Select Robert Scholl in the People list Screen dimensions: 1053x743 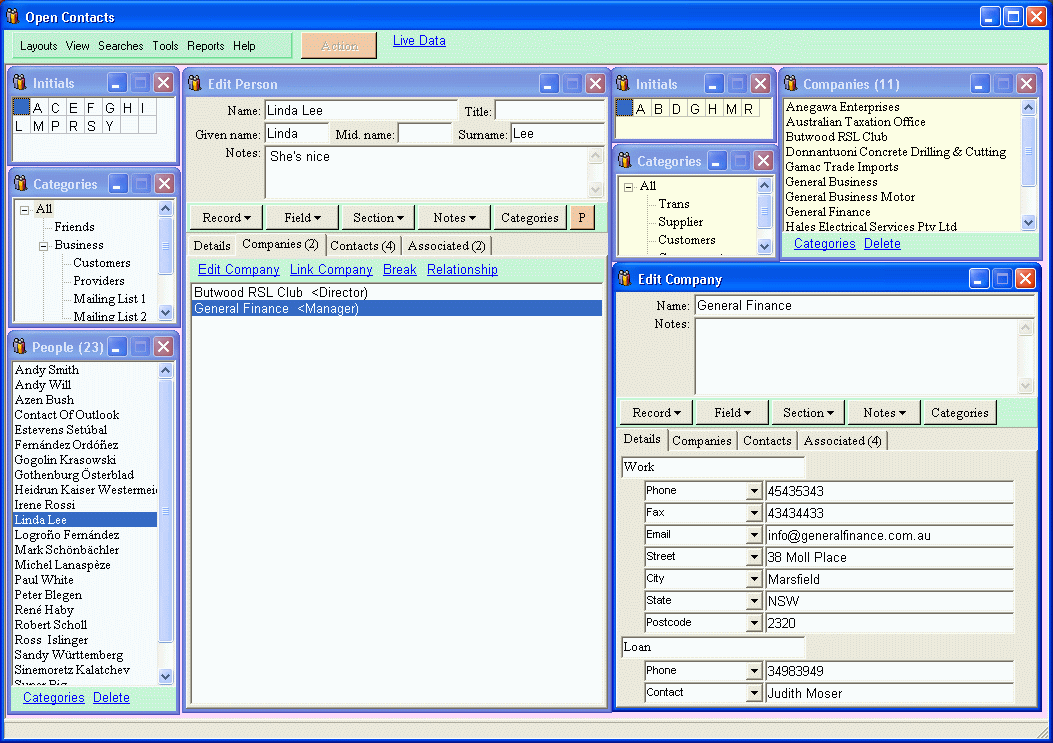tap(51, 625)
